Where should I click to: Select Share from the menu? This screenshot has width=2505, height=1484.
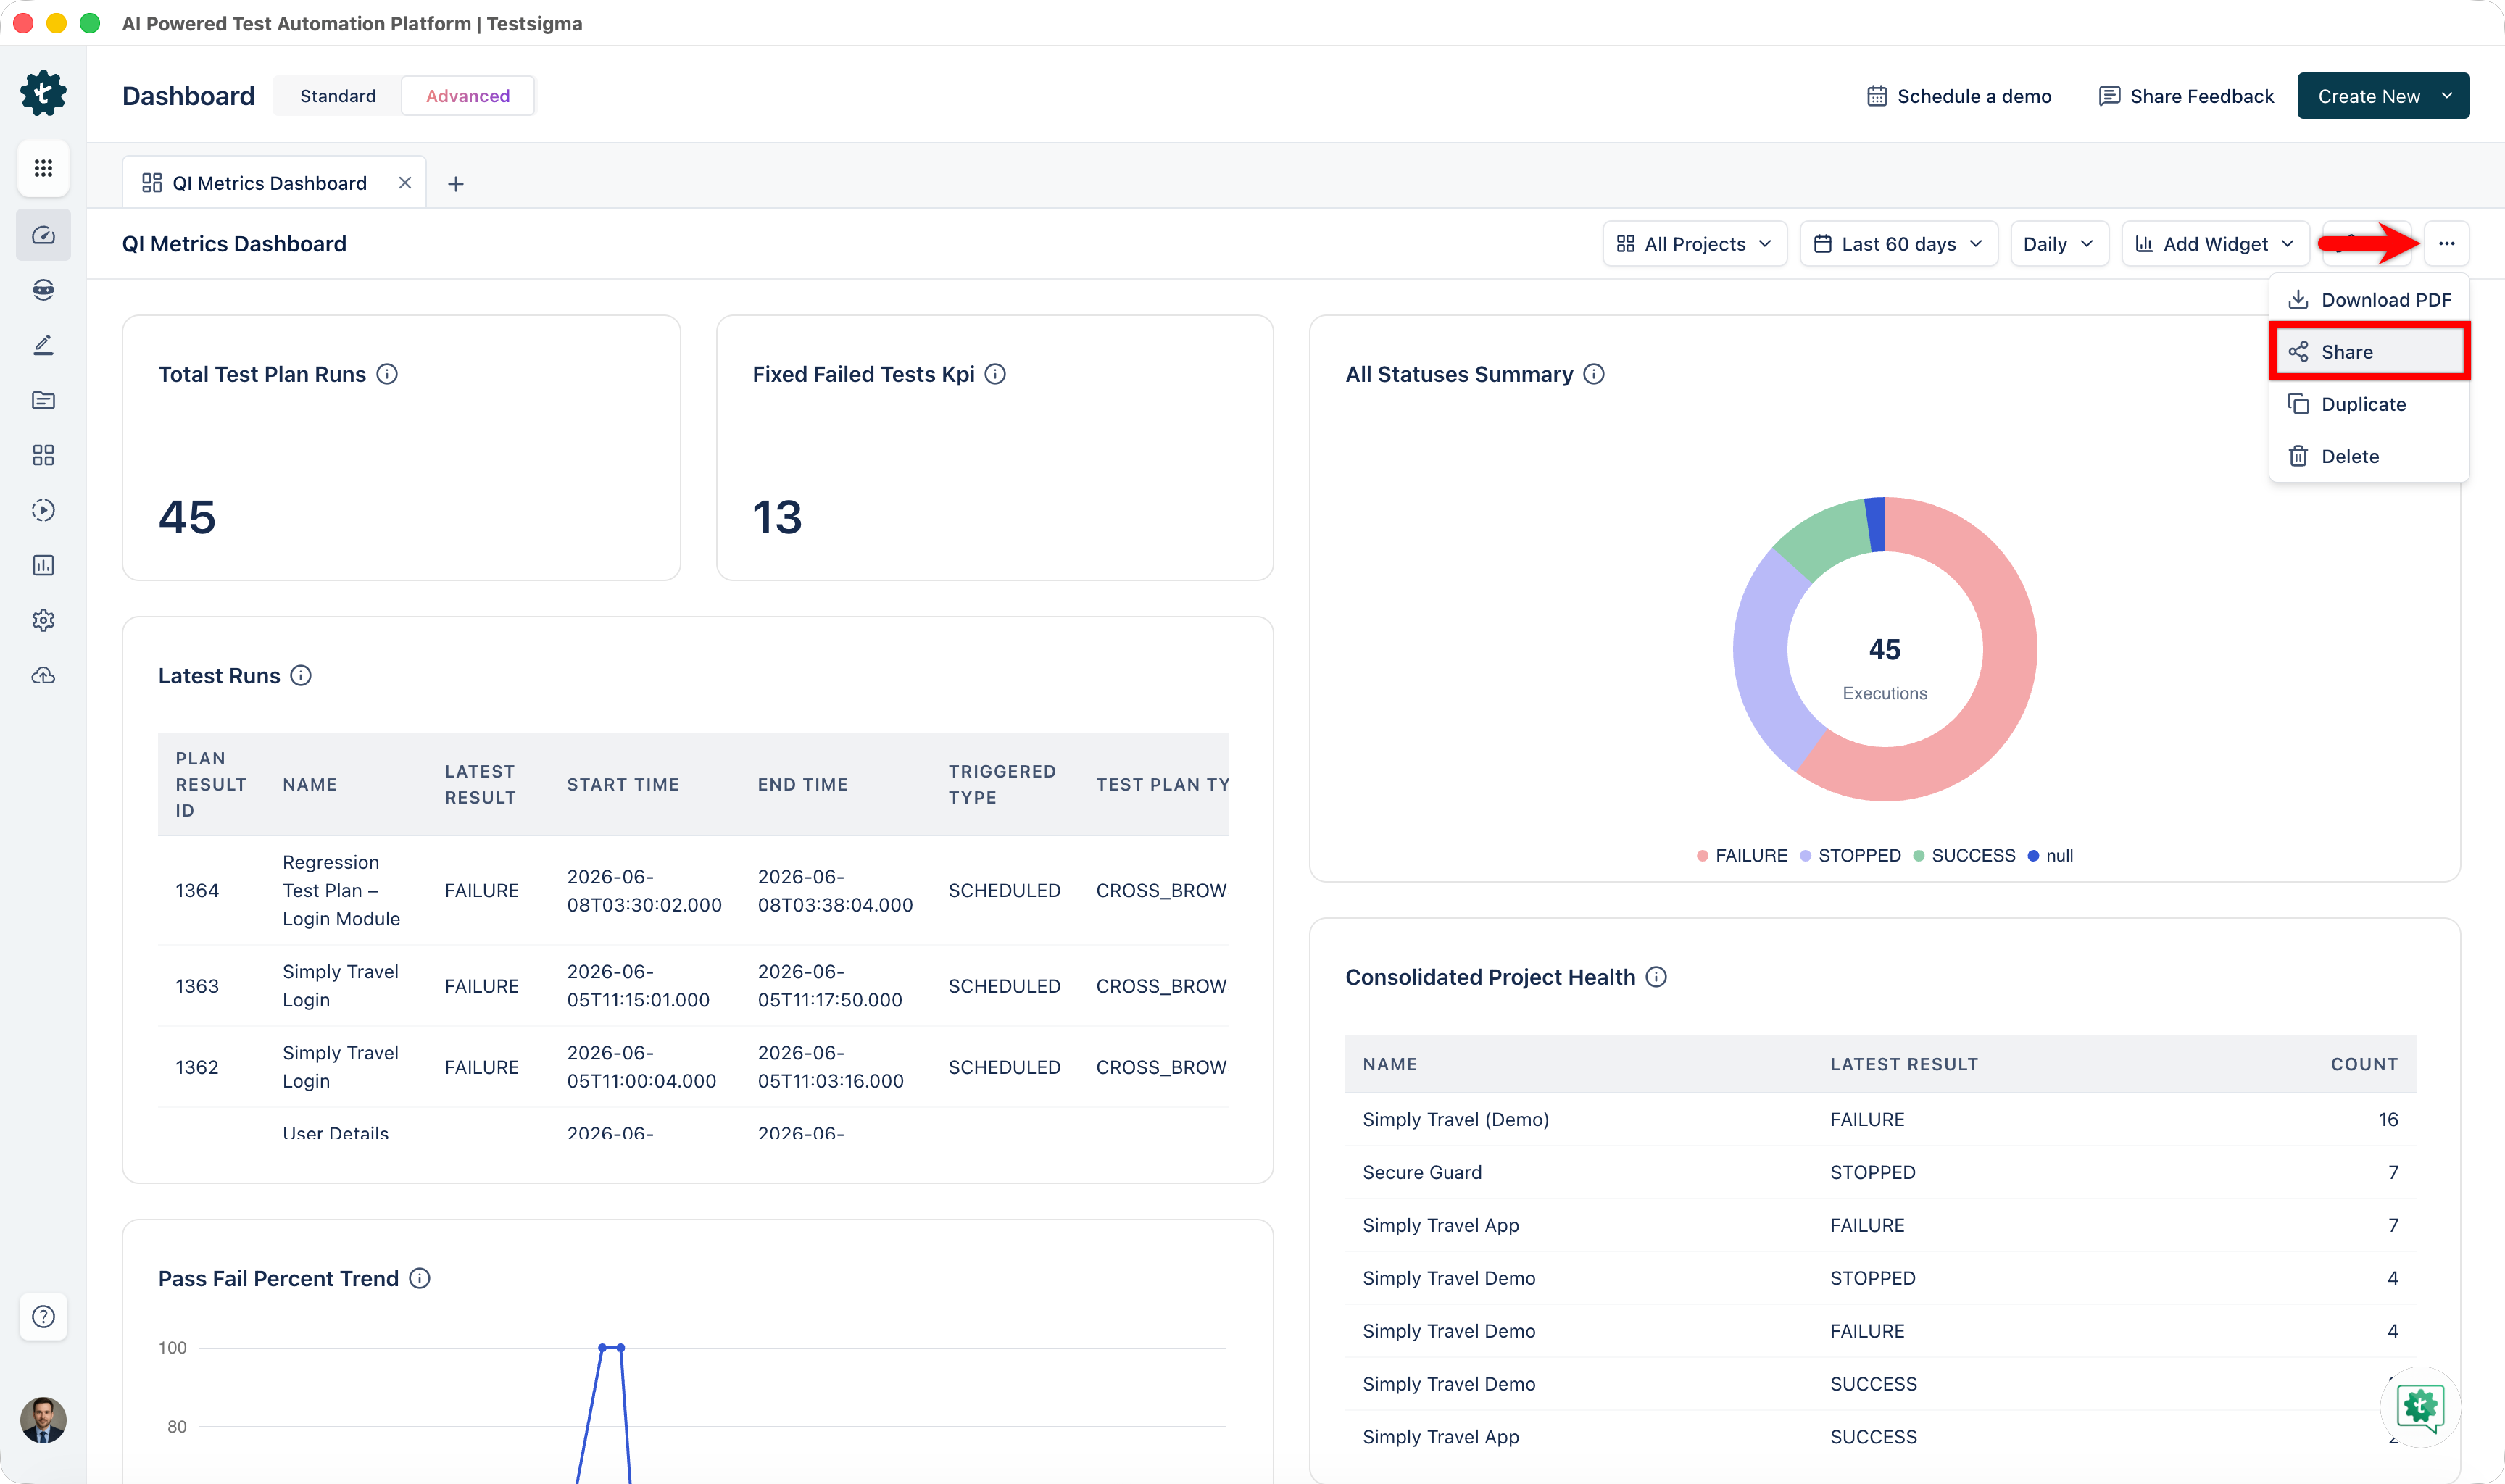tap(2368, 352)
